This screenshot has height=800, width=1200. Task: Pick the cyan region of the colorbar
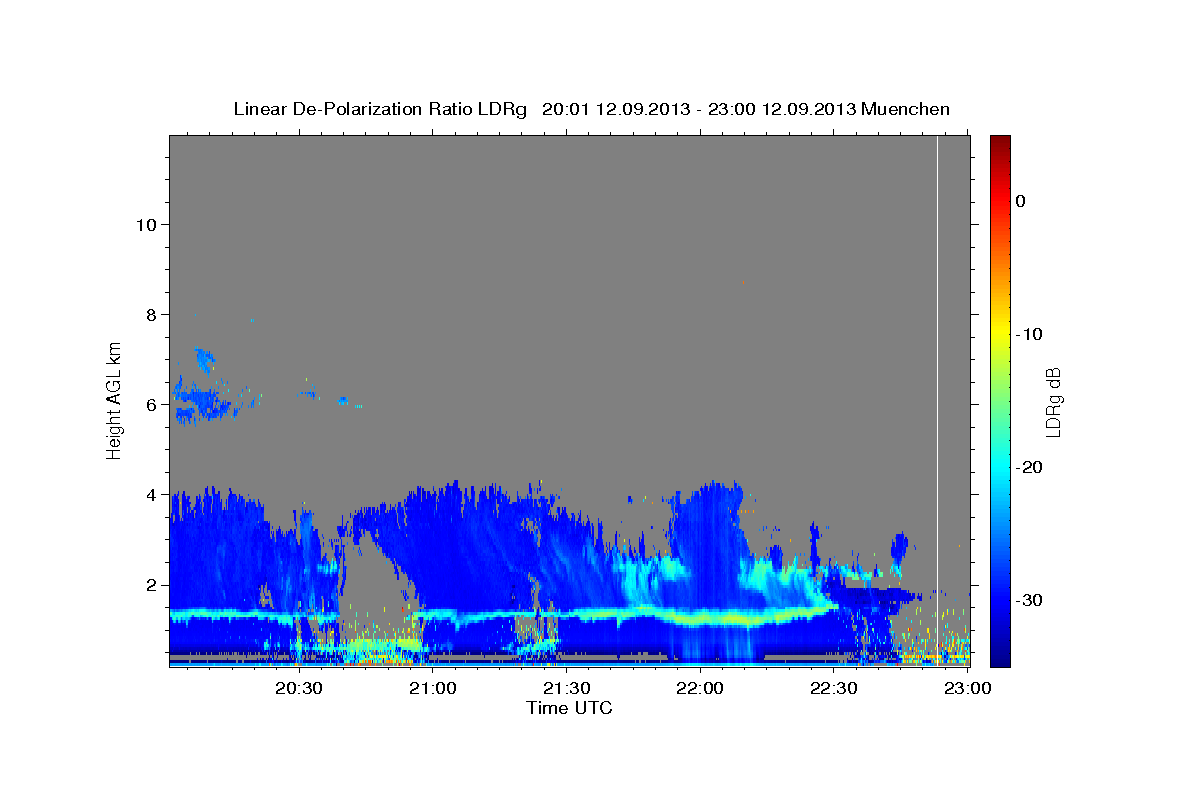1000,467
